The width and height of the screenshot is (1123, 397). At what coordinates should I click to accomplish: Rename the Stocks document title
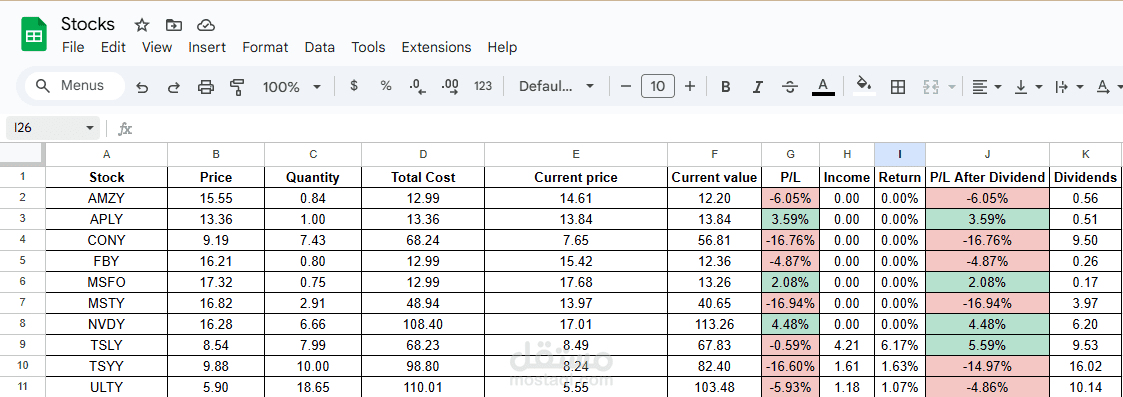(x=87, y=24)
